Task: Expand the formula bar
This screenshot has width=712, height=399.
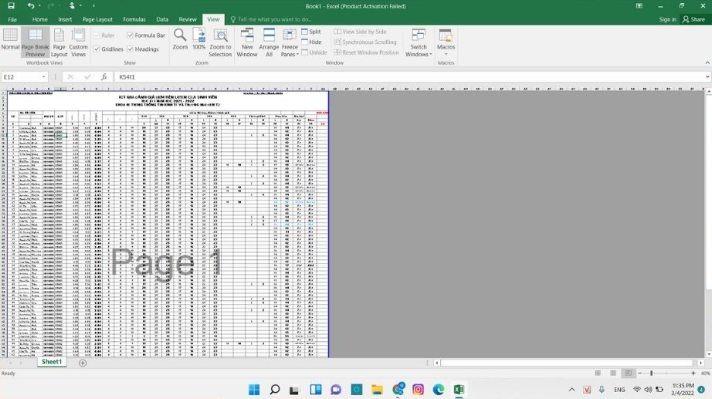Action: 707,77
